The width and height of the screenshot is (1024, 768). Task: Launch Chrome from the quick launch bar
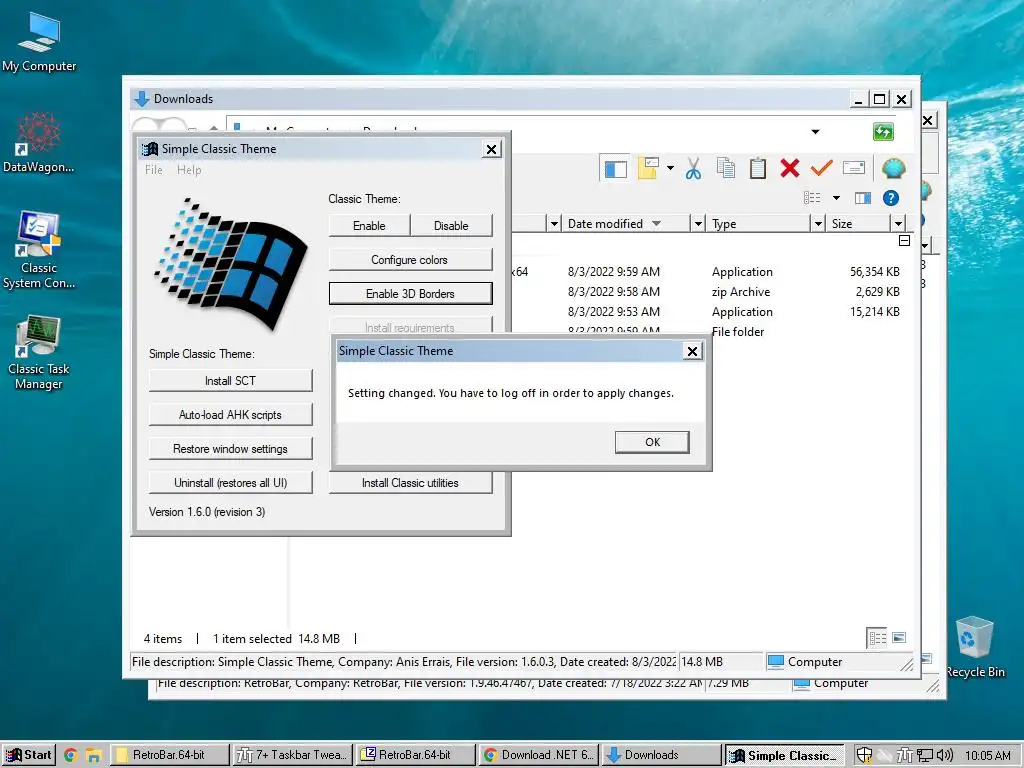(71, 756)
